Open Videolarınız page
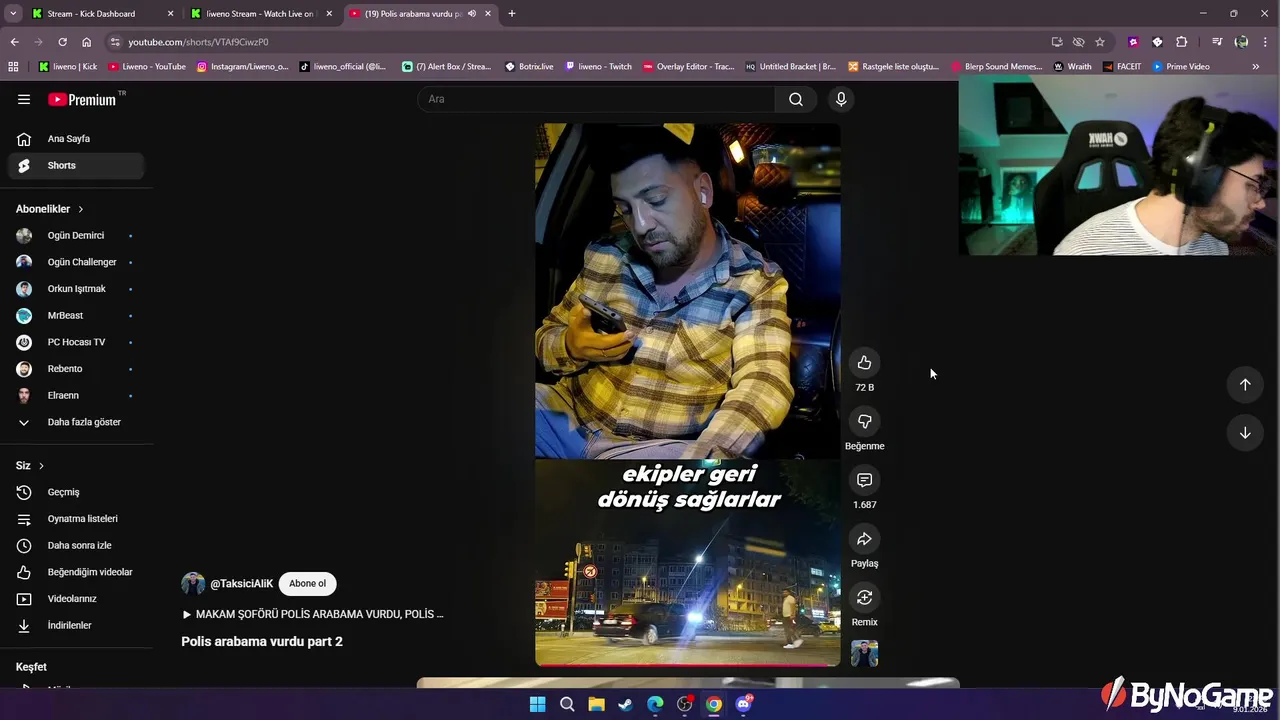 [x=76, y=599]
